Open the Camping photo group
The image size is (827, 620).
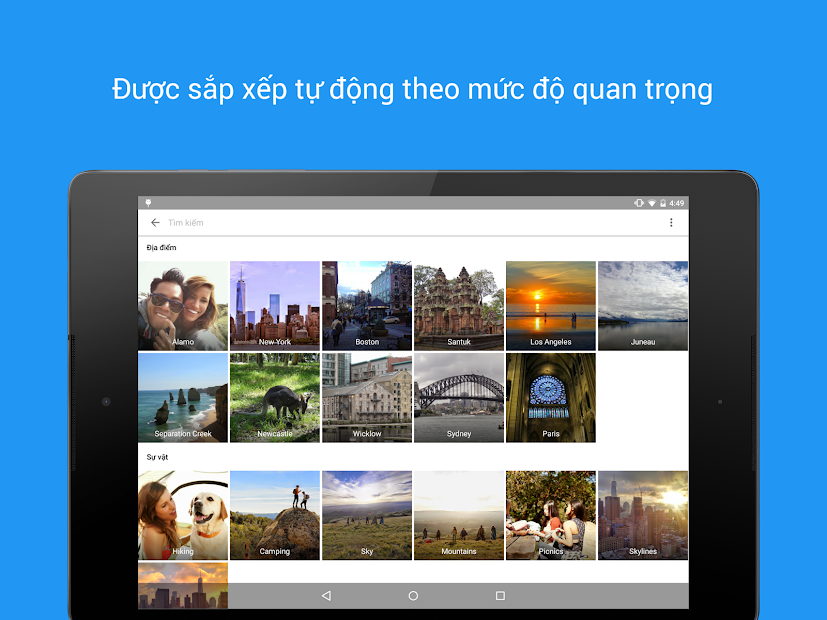point(275,515)
